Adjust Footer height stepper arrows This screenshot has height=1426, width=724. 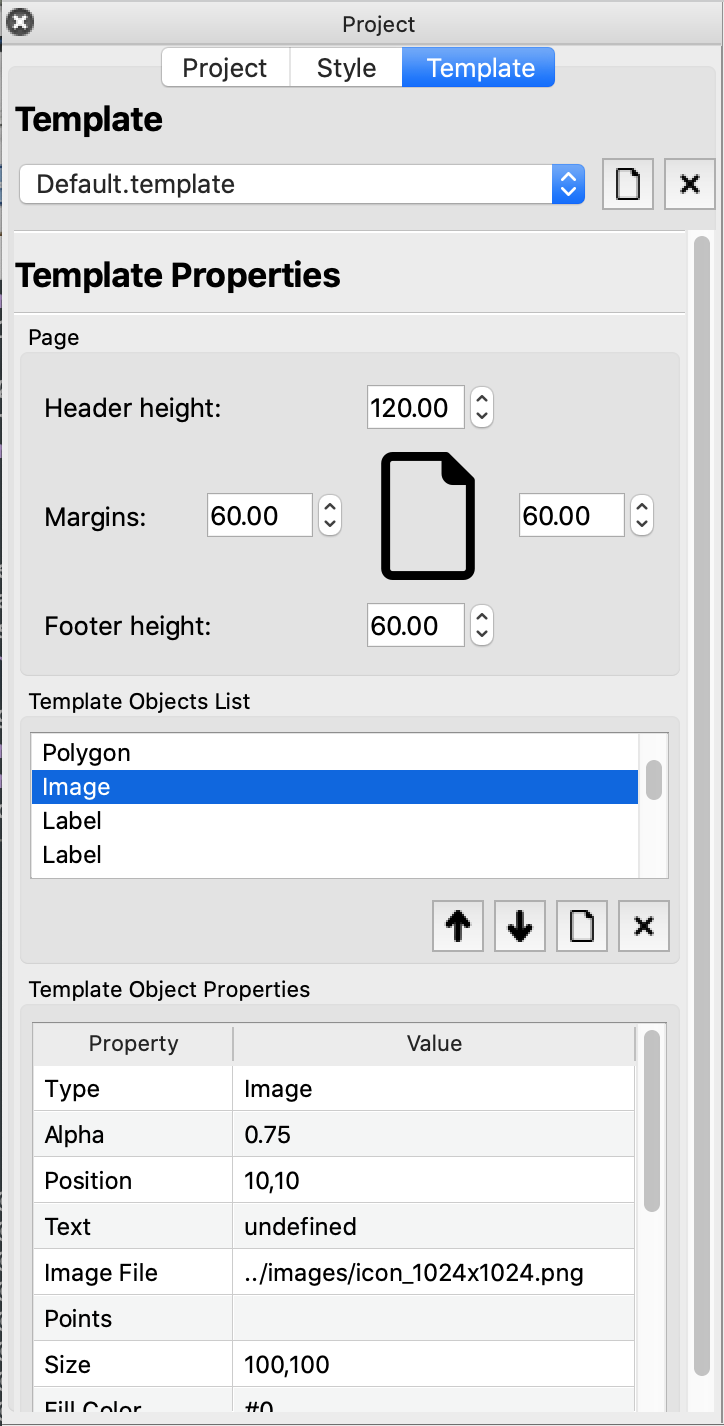(x=482, y=626)
